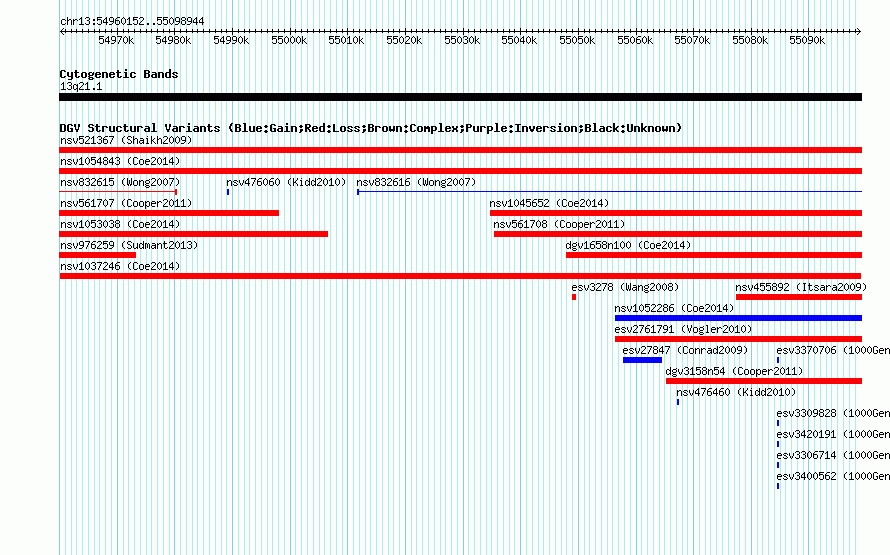Open esv3370706 (1000Gen variant label
Image resolution: width=890 pixels, height=555 pixels.
pos(833,350)
